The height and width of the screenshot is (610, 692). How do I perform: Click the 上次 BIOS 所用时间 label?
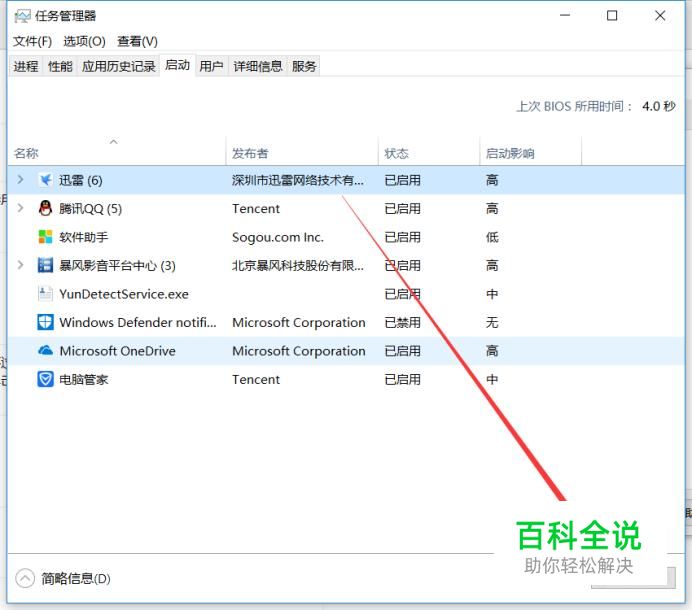point(574,106)
